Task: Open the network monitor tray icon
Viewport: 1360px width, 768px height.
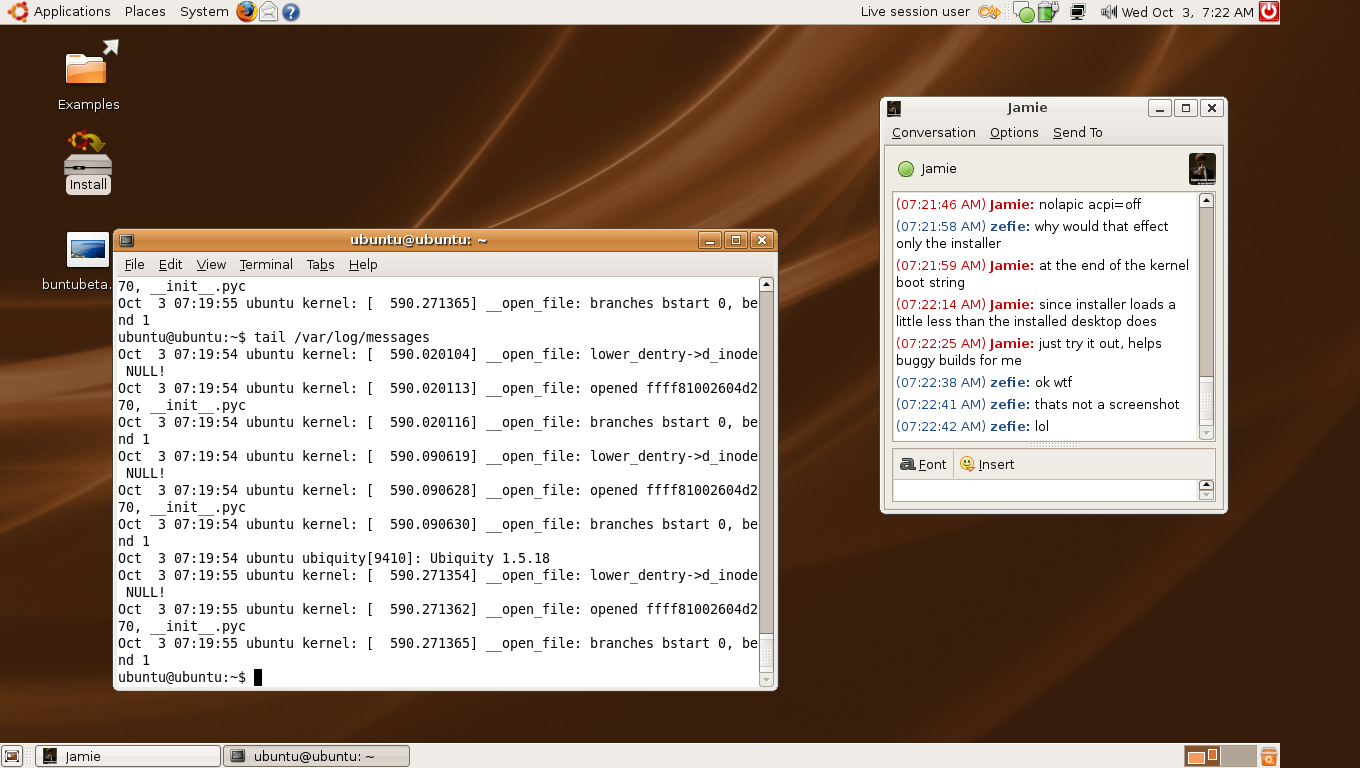Action: pyautogui.click(x=1078, y=12)
